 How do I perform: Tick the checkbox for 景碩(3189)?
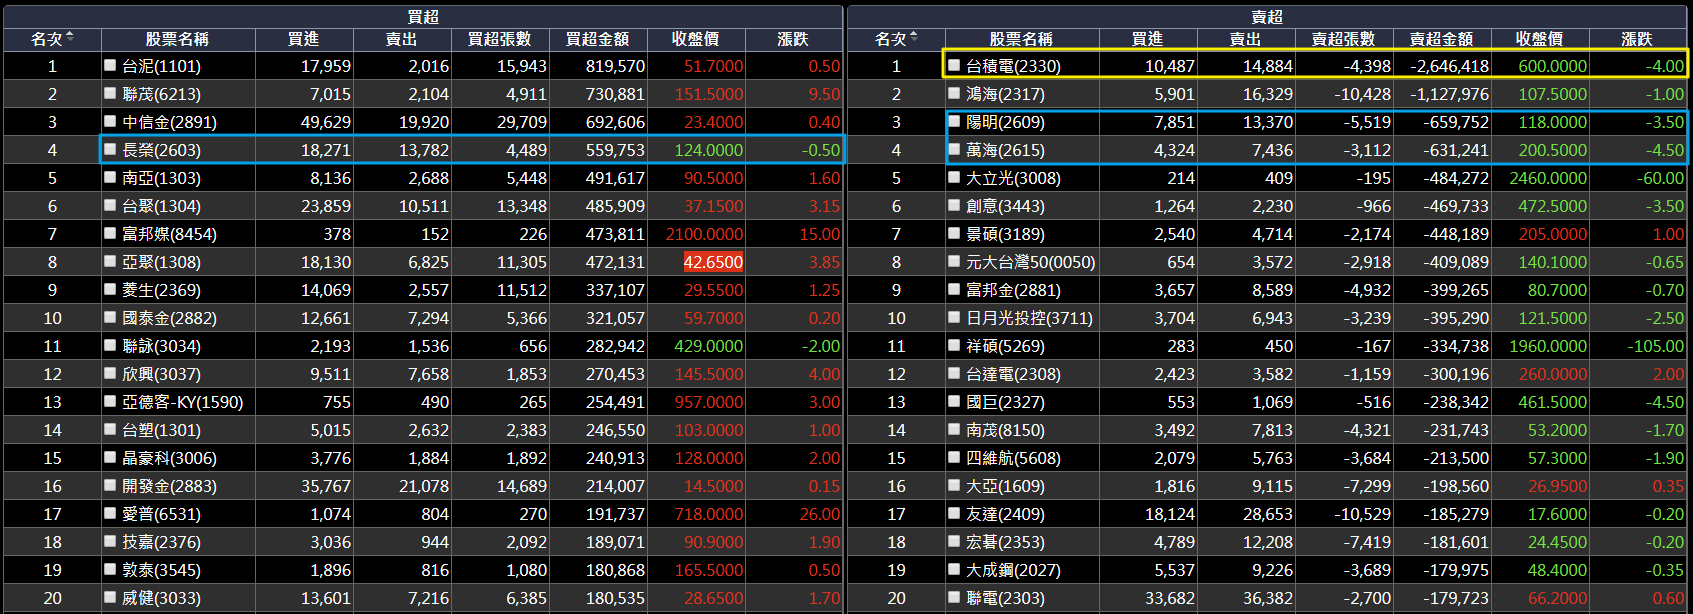click(x=954, y=233)
